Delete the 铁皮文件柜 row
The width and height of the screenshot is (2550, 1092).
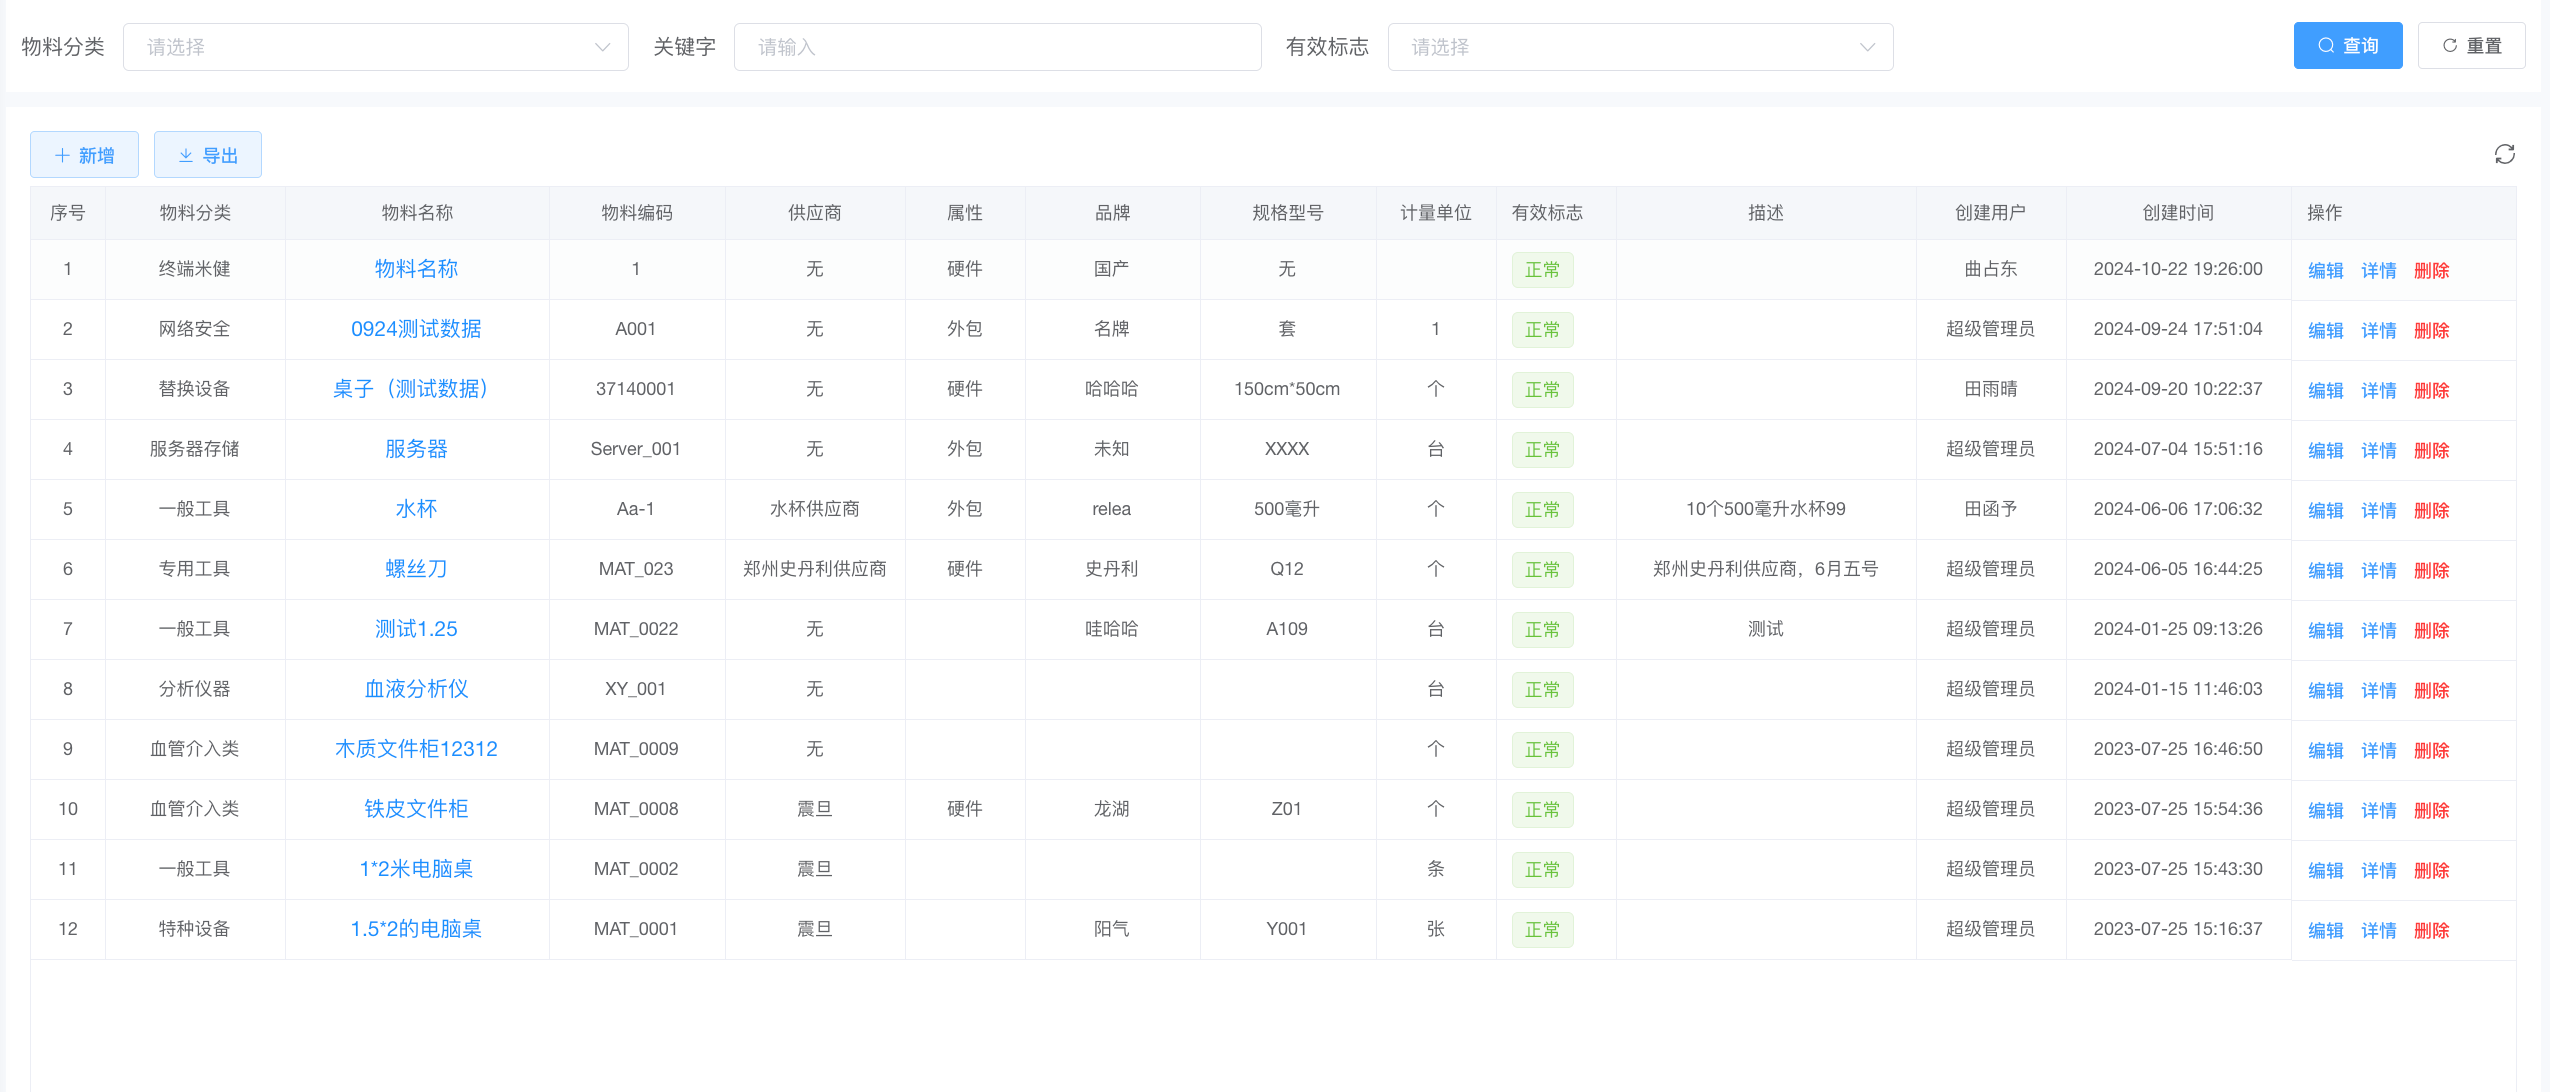2431,810
